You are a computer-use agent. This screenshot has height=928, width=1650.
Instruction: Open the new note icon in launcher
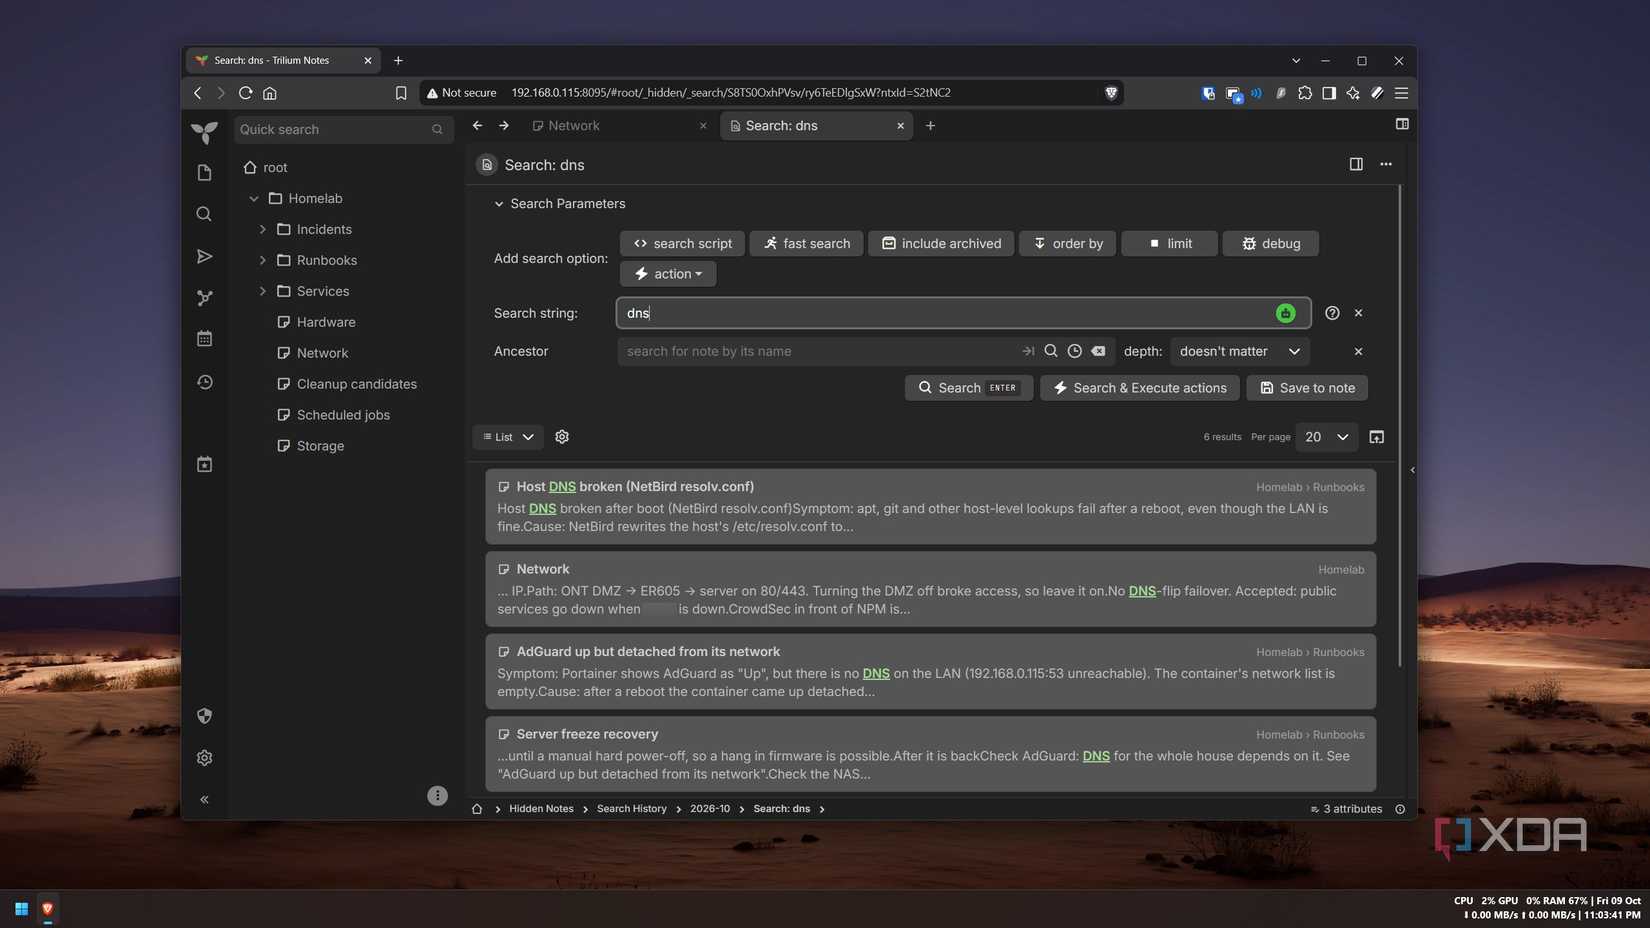[x=204, y=173]
